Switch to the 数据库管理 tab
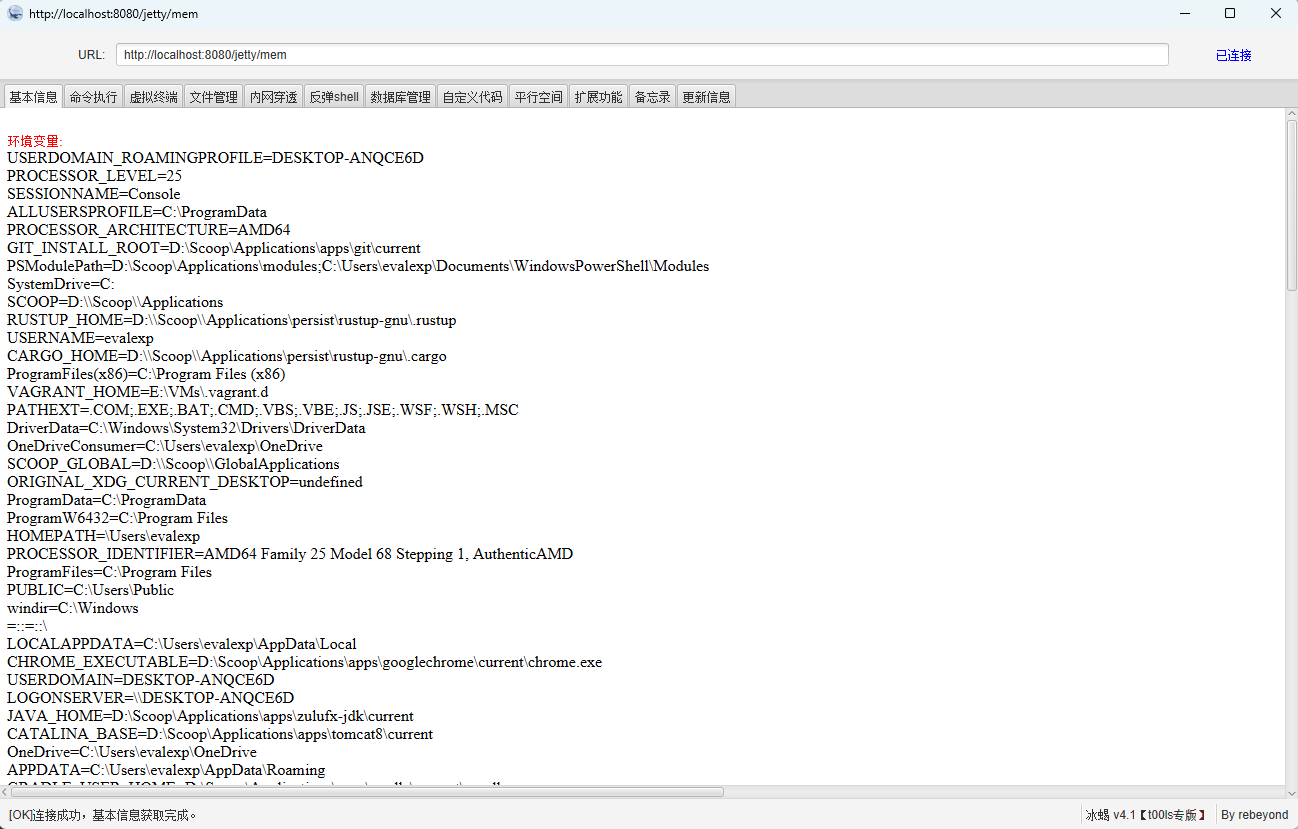Screen dimensions: 1298x829 pyautogui.click(x=400, y=97)
